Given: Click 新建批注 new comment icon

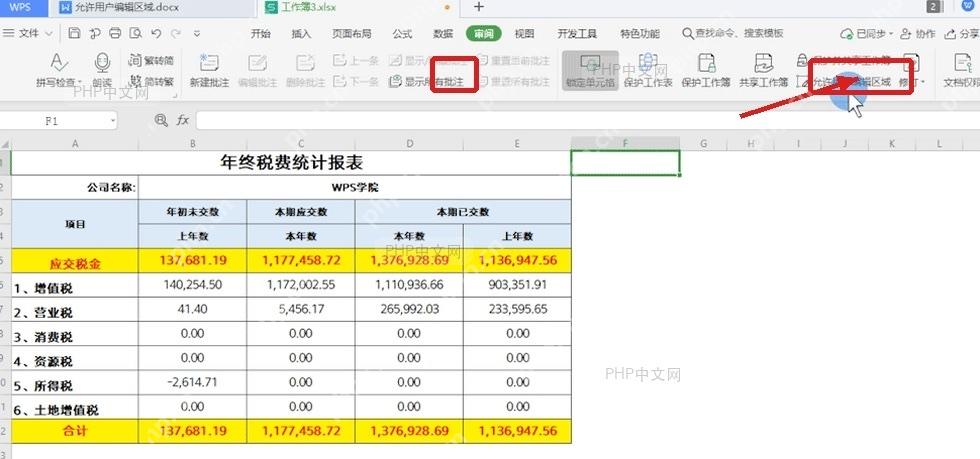Looking at the screenshot, I should click(209, 64).
